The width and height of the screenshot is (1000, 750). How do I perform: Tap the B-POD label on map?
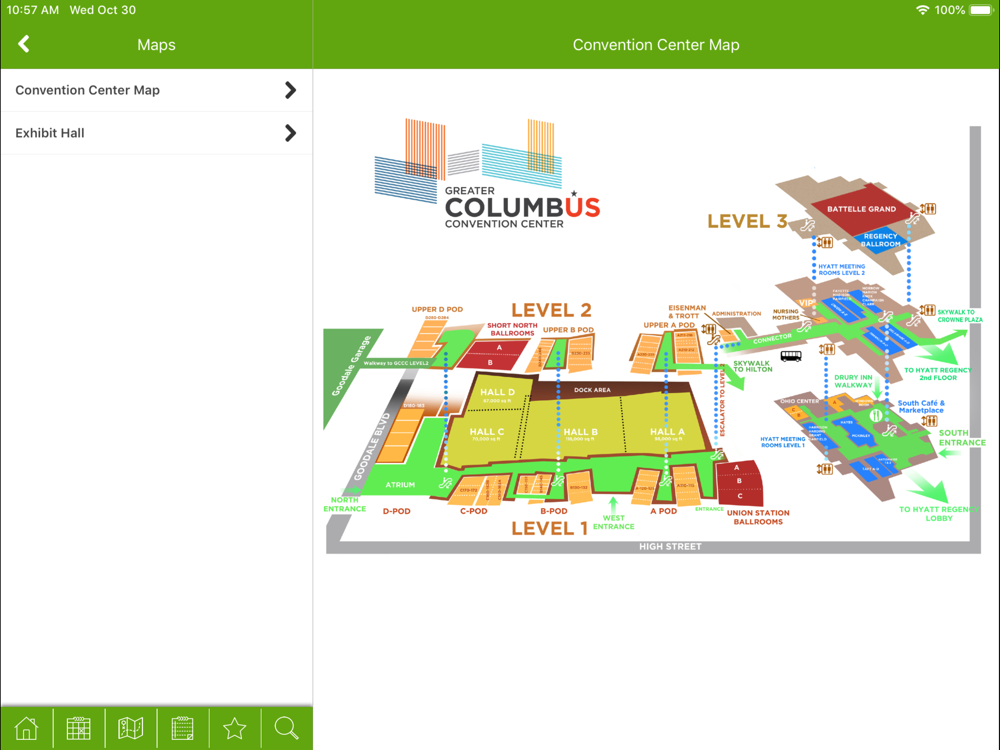554,511
